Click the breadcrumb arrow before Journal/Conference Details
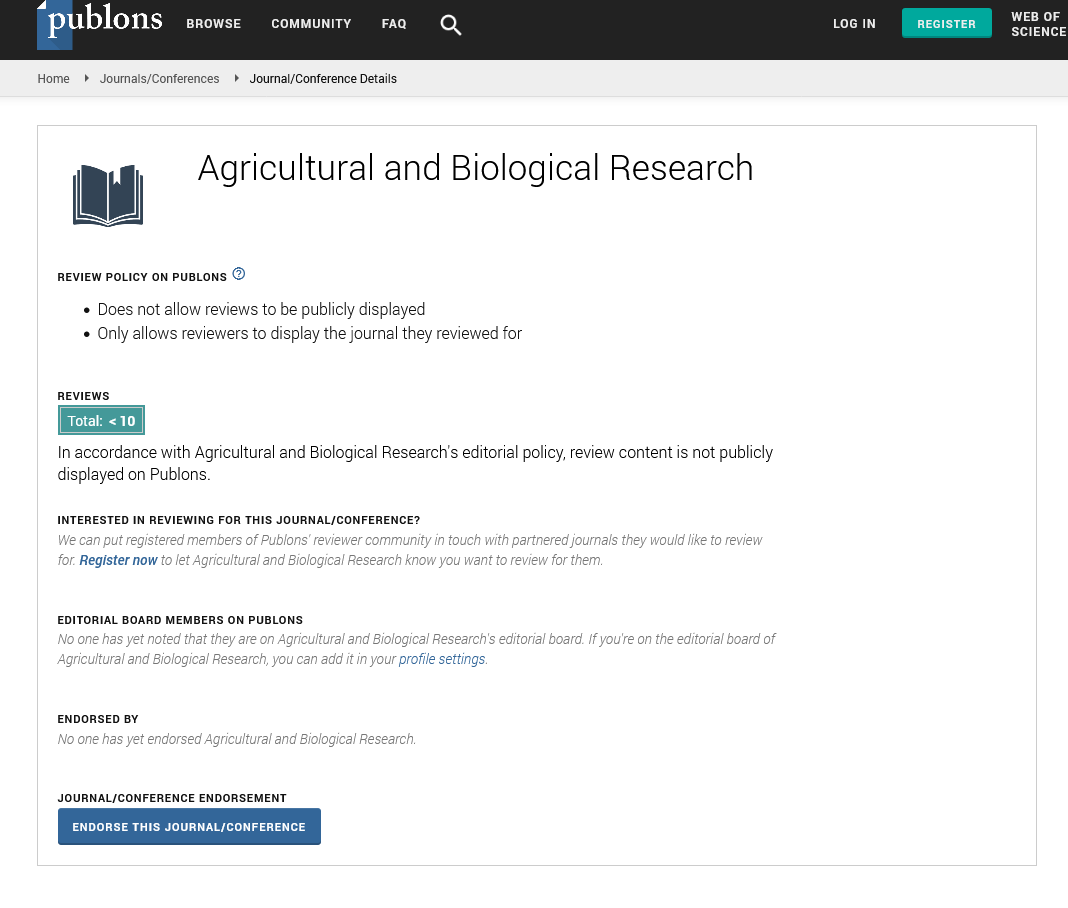 point(237,78)
